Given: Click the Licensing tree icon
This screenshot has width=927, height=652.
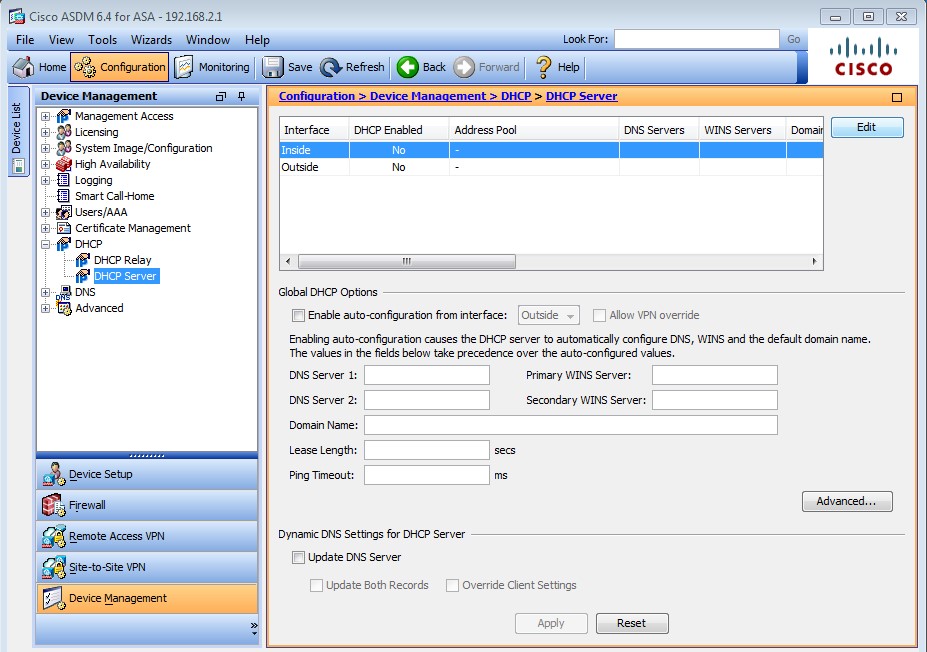Looking at the screenshot, I should click(x=63, y=132).
